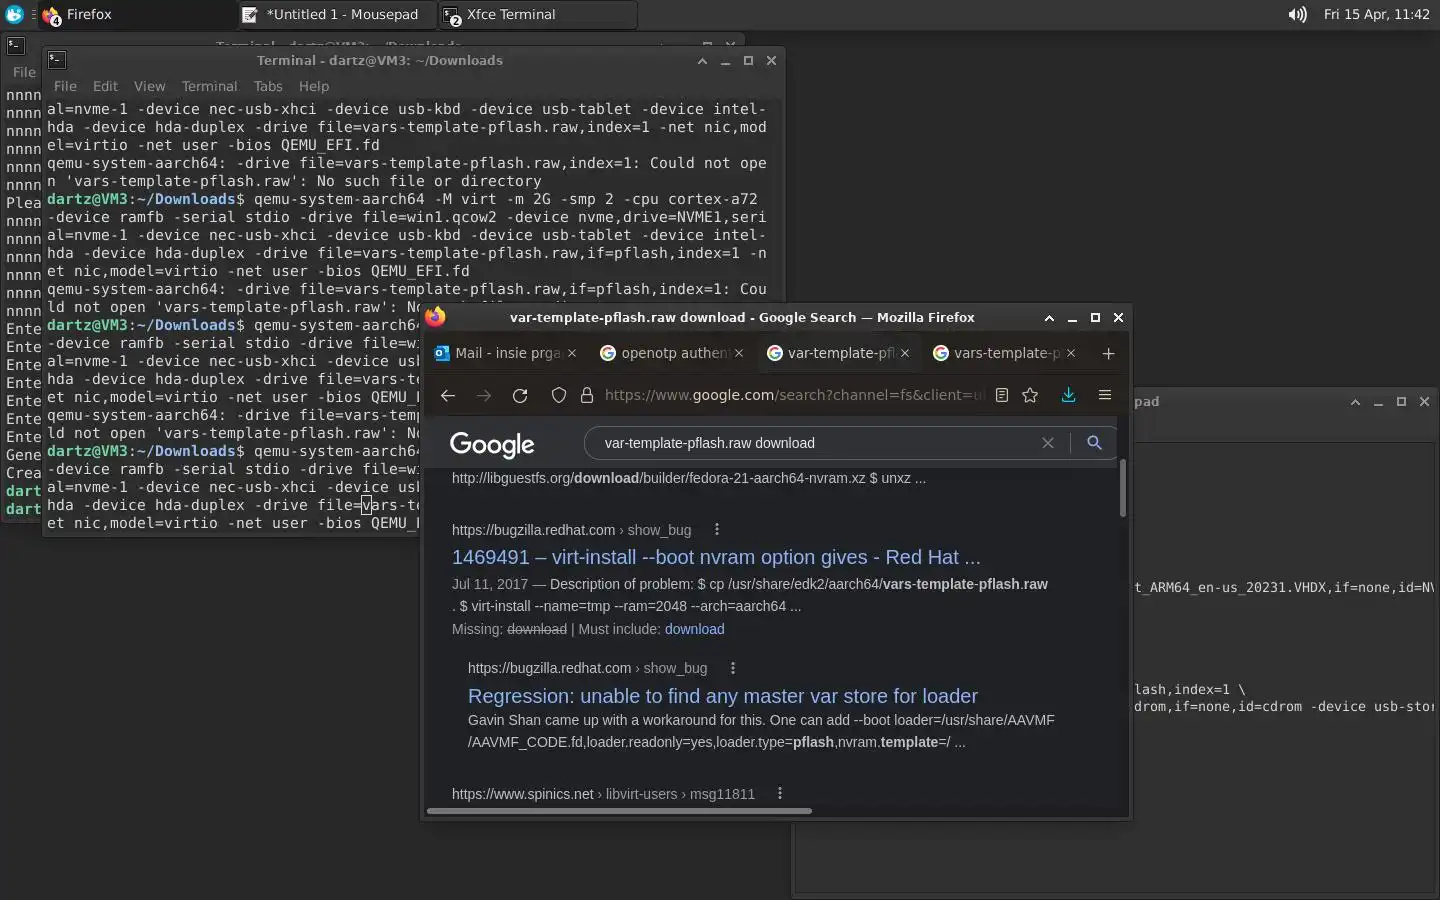Open the Terminal Edit menu

(x=105, y=86)
